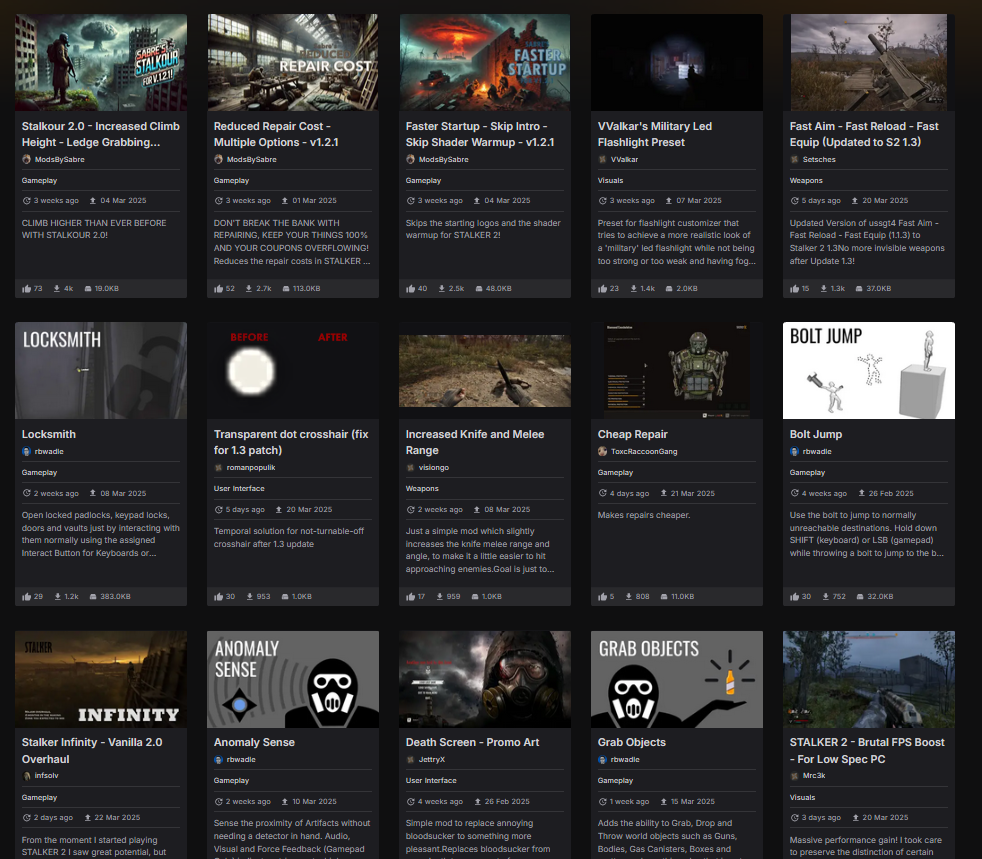982x859 pixels.
Task: Open STALKER 2 - Brutal FPS Boost title
Action: (x=867, y=750)
